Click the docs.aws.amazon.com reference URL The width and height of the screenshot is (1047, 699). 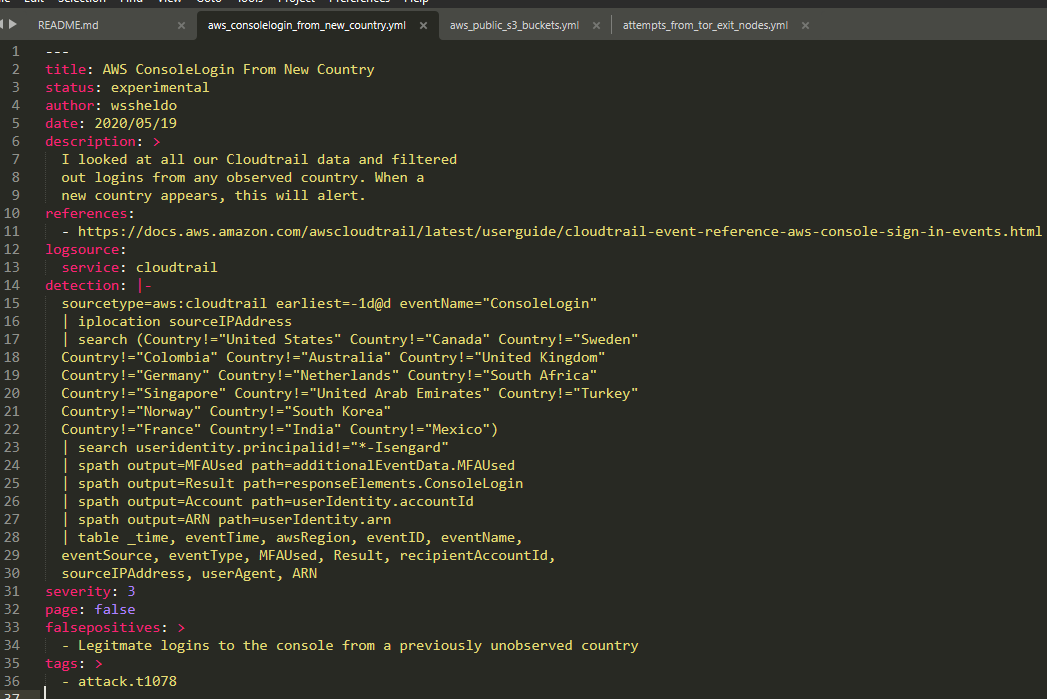(x=560, y=232)
